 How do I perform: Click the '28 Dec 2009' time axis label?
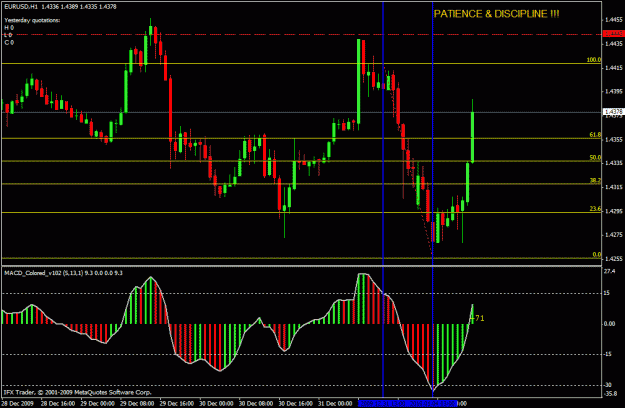click(x=17, y=403)
